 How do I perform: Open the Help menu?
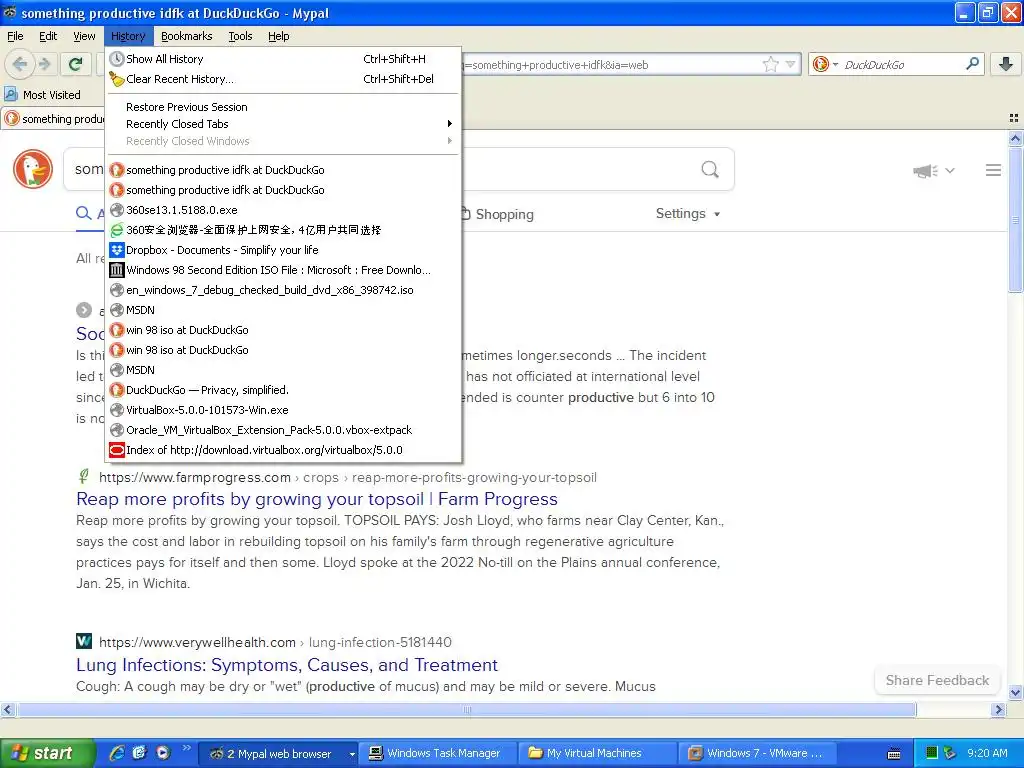coord(279,36)
